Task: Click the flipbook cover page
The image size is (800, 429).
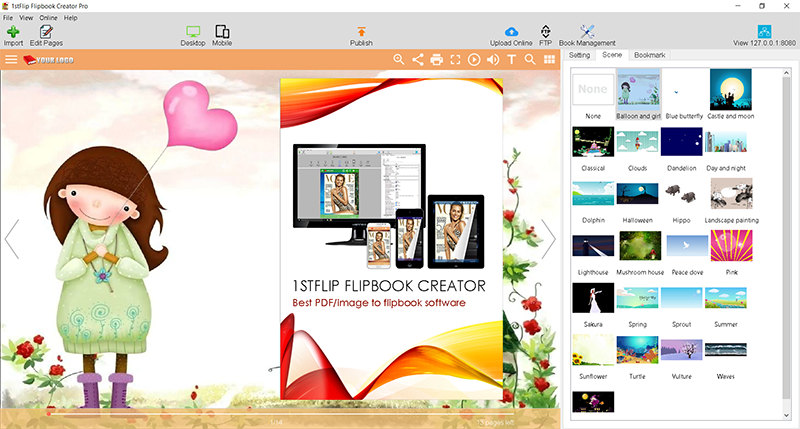Action: tap(391, 239)
